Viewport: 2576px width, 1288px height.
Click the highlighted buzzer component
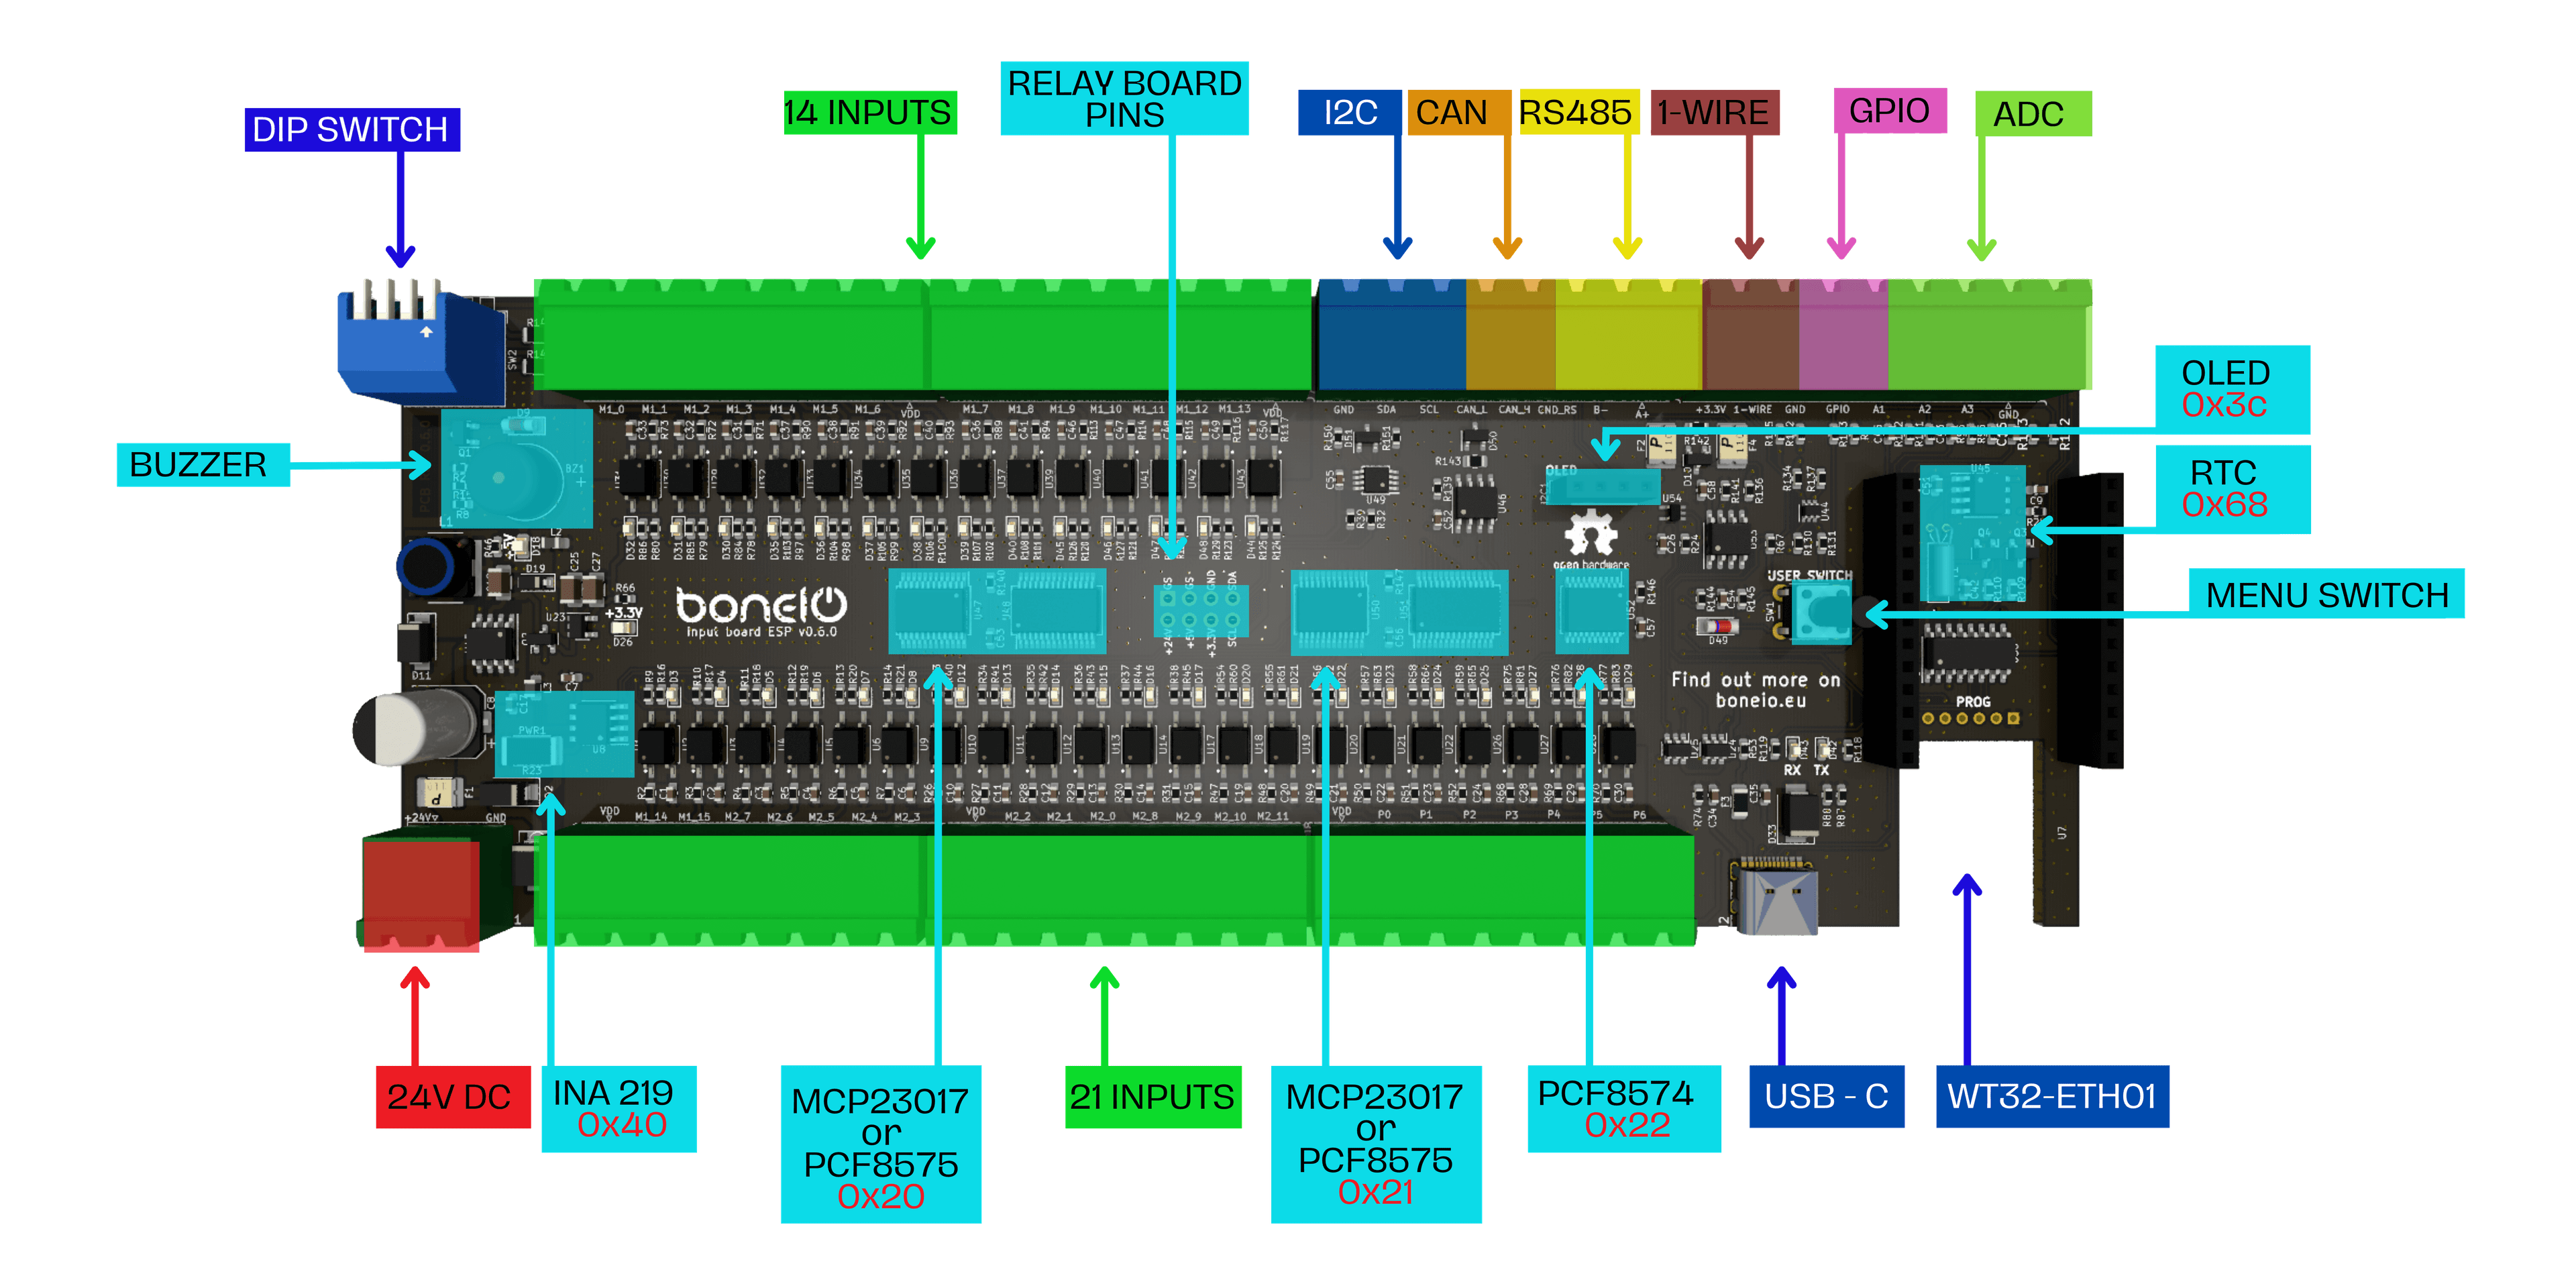pyautogui.click(x=517, y=469)
